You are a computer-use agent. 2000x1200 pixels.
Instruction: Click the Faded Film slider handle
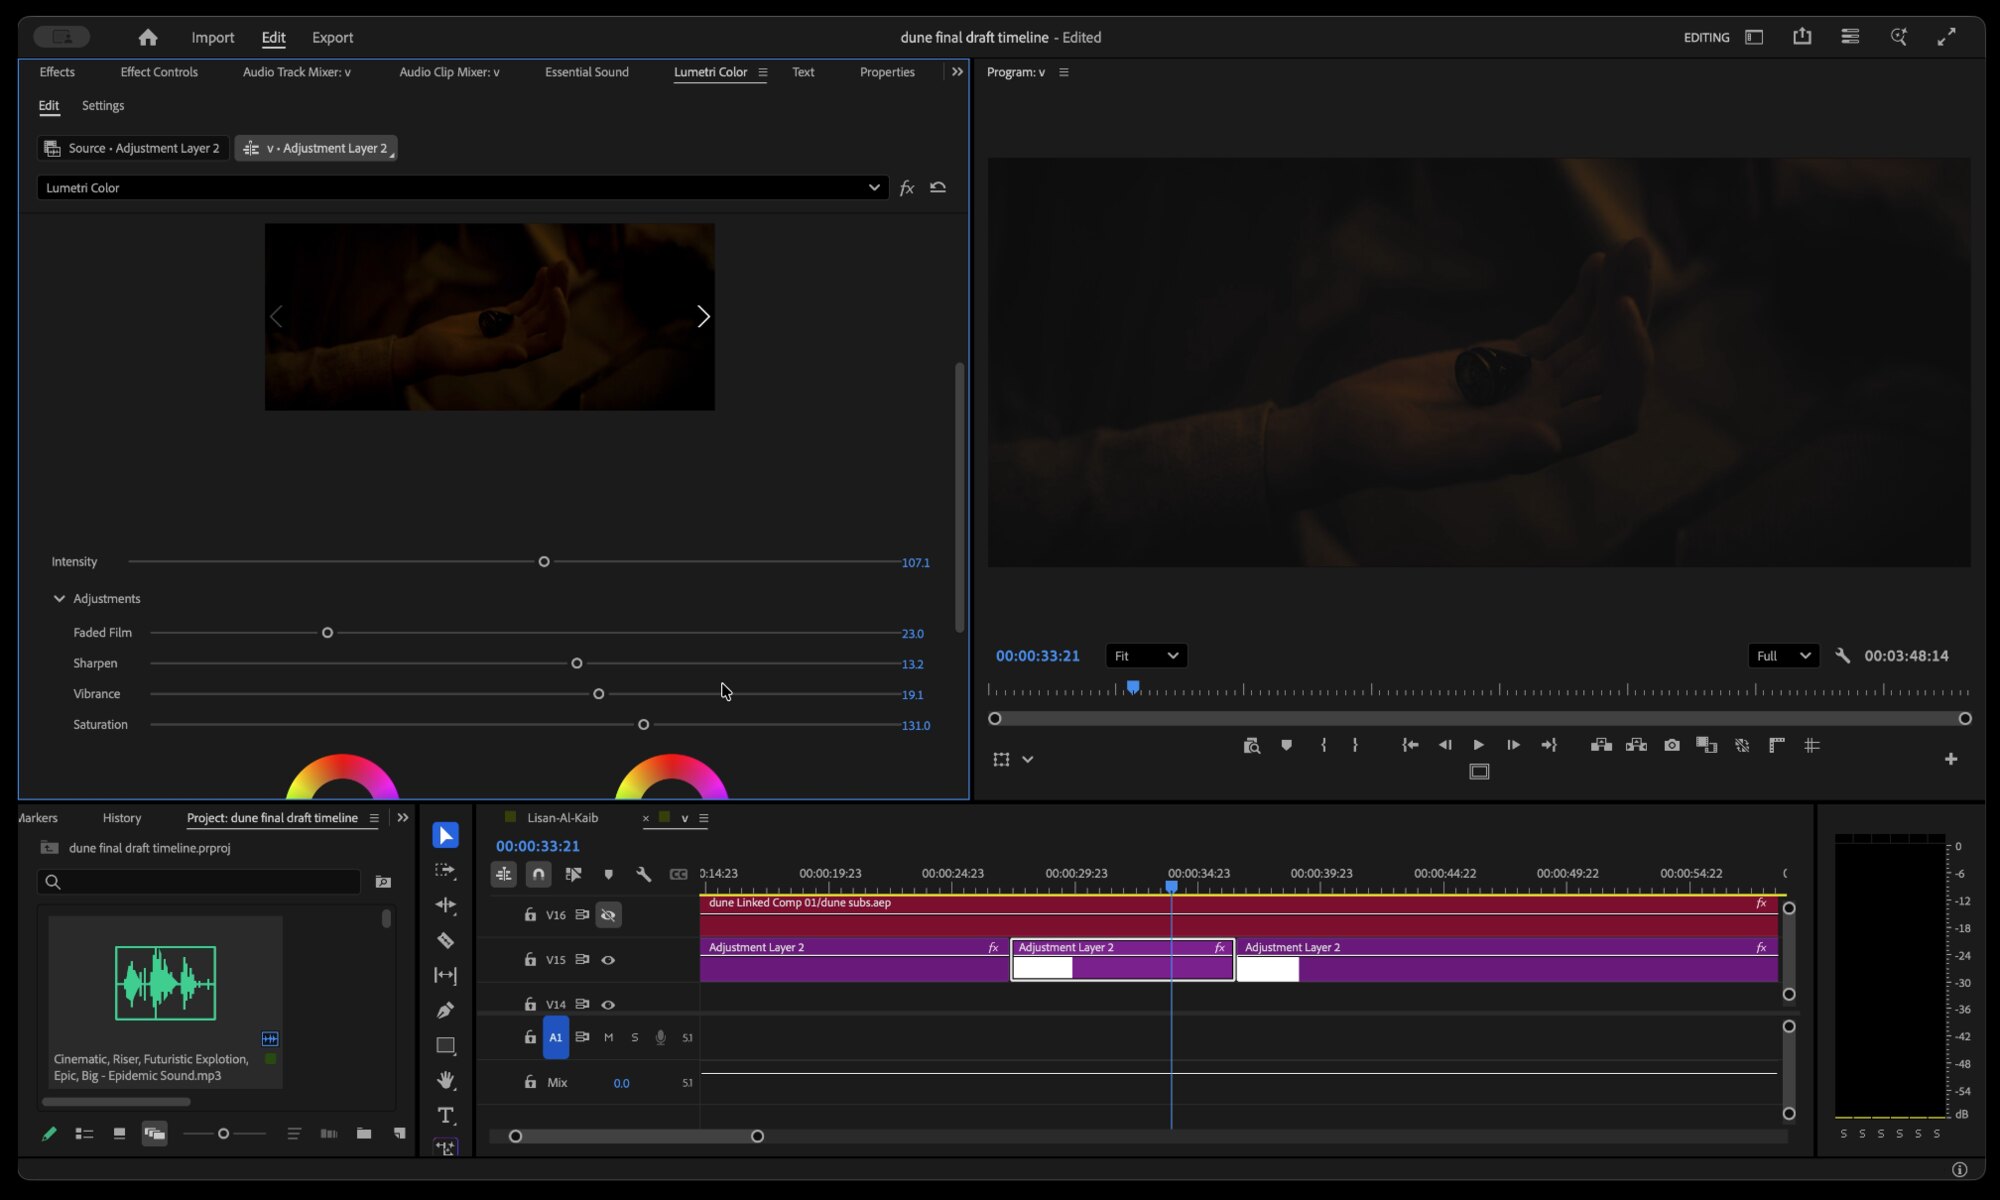[x=327, y=633]
